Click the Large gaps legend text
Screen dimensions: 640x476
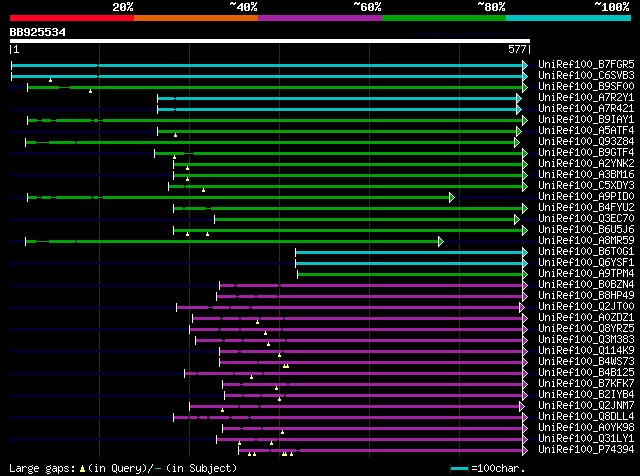123,468
